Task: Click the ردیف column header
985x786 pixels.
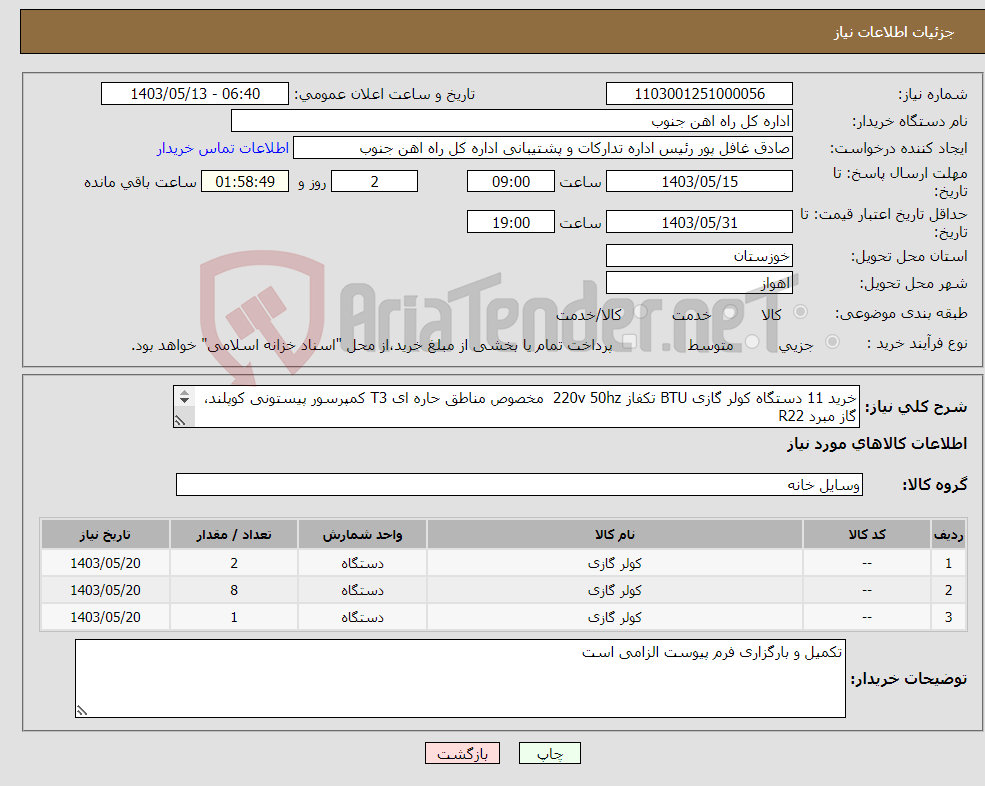Action: (948, 534)
